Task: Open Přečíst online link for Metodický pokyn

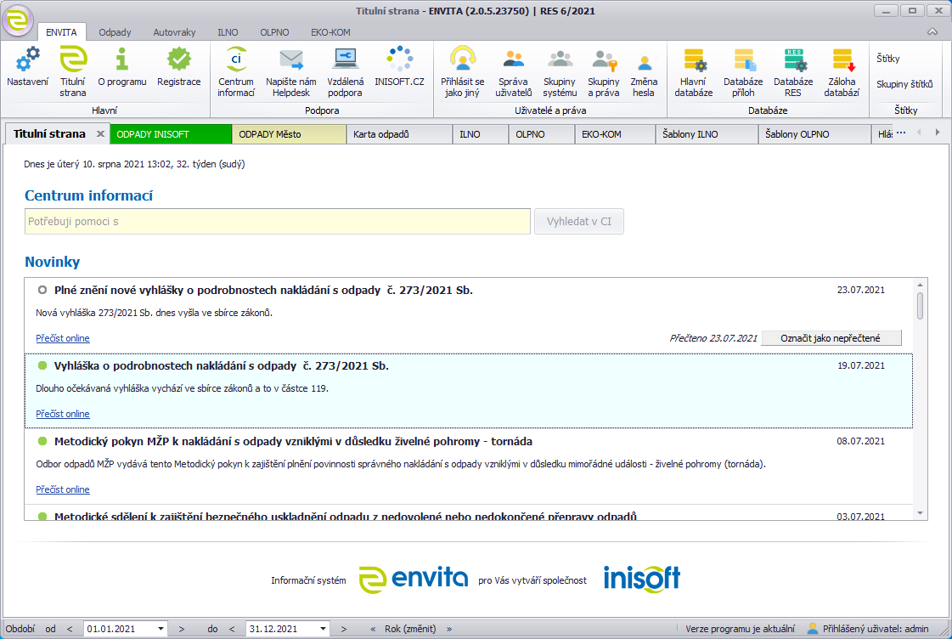Action: click(63, 490)
